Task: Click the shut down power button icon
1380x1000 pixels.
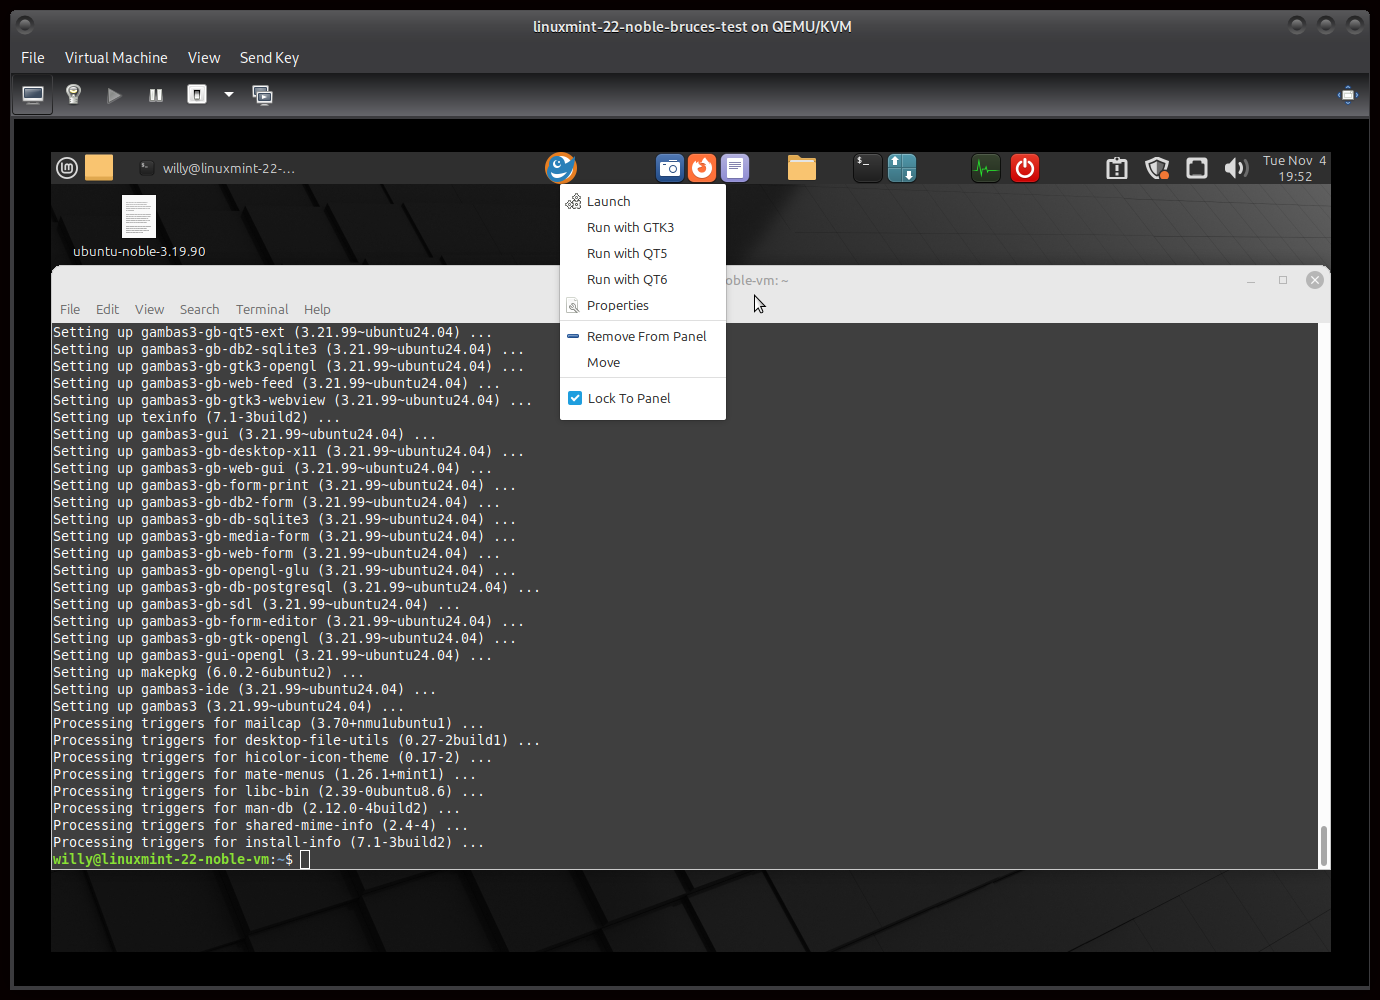Action: click(197, 95)
